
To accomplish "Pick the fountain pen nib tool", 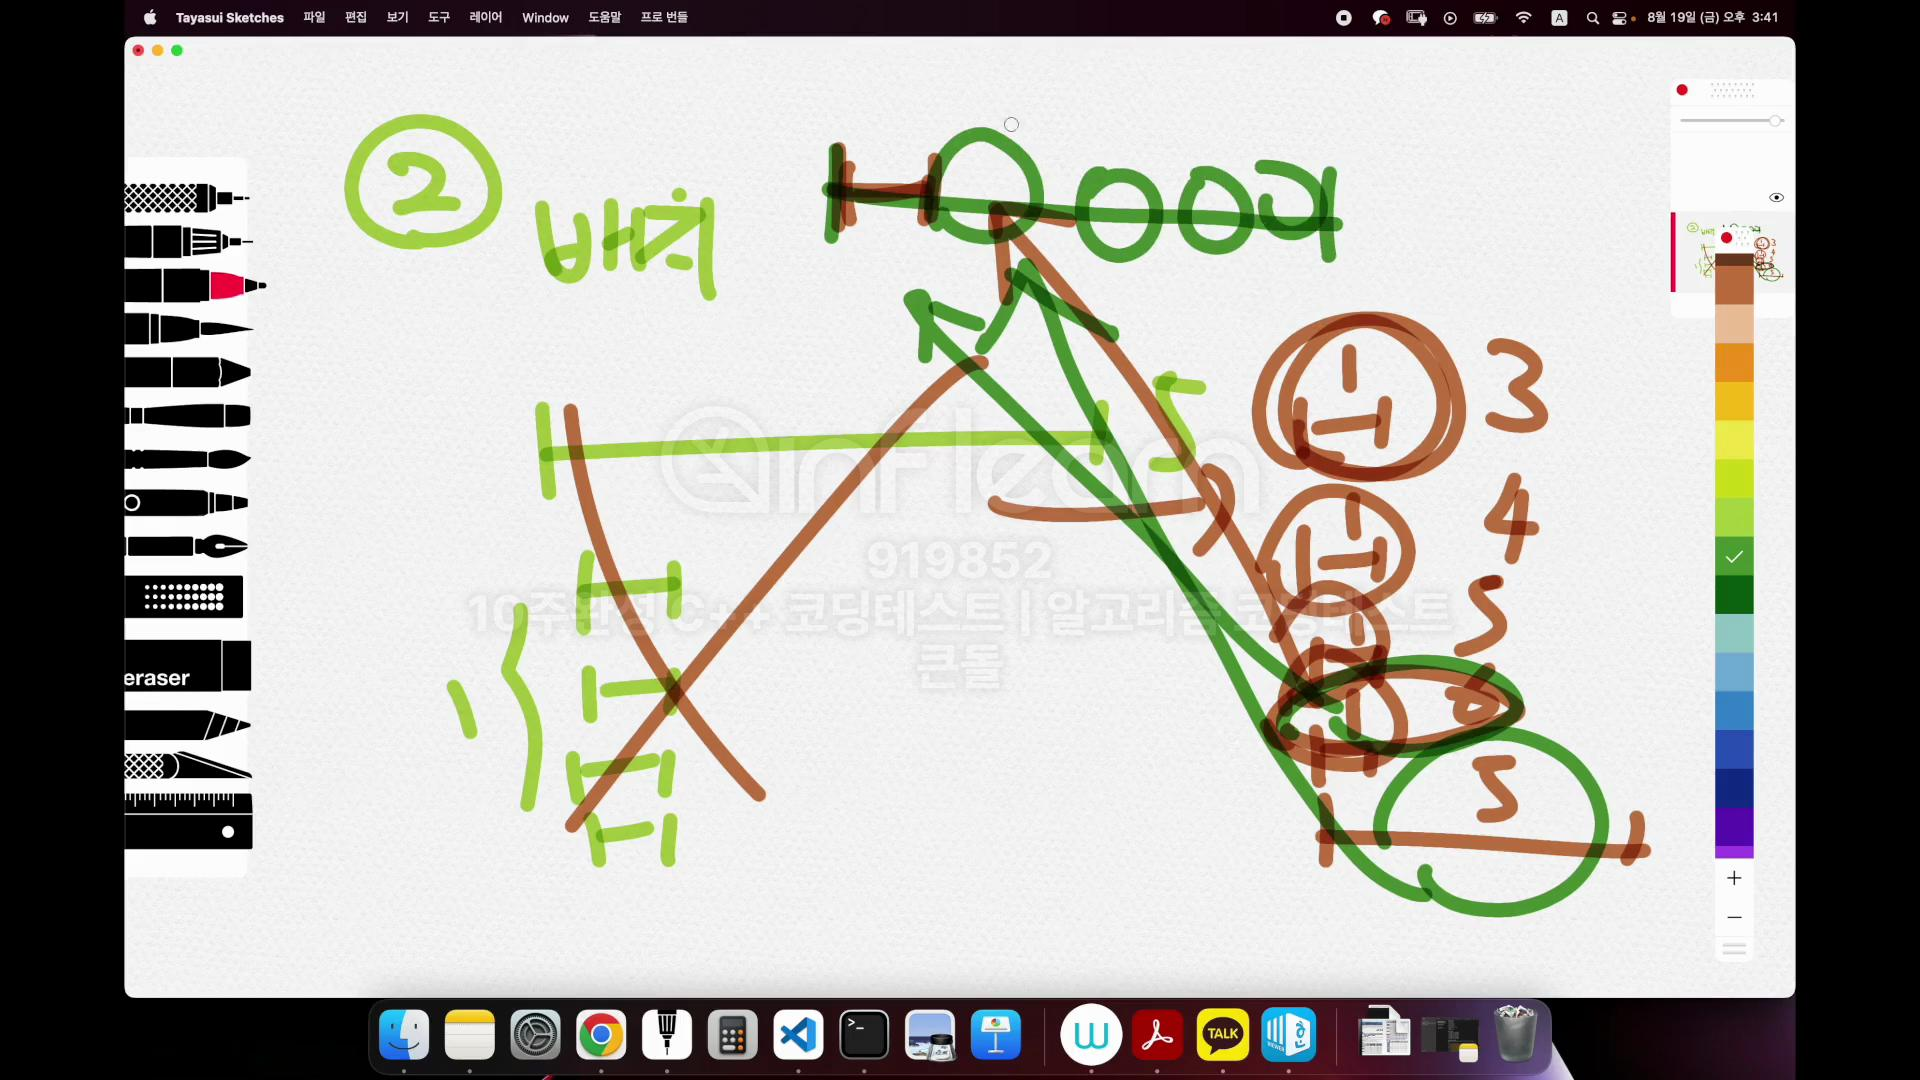I will (186, 546).
